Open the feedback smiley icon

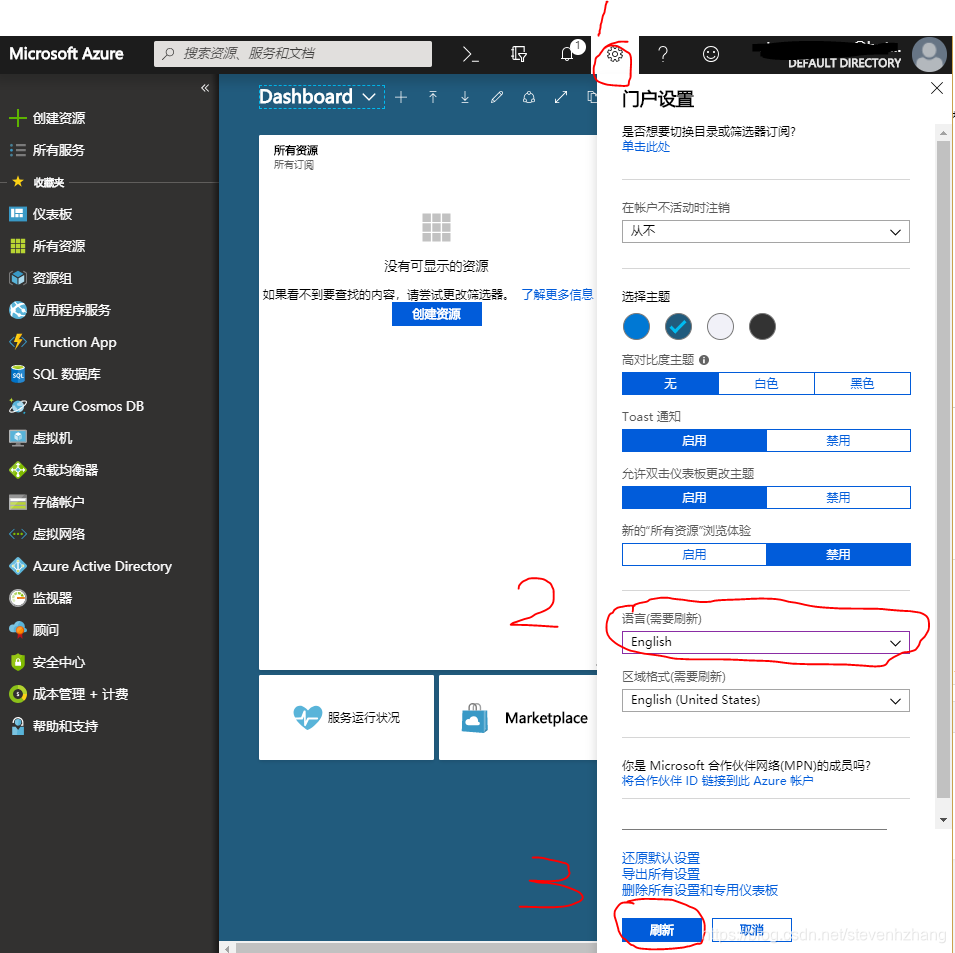711,54
